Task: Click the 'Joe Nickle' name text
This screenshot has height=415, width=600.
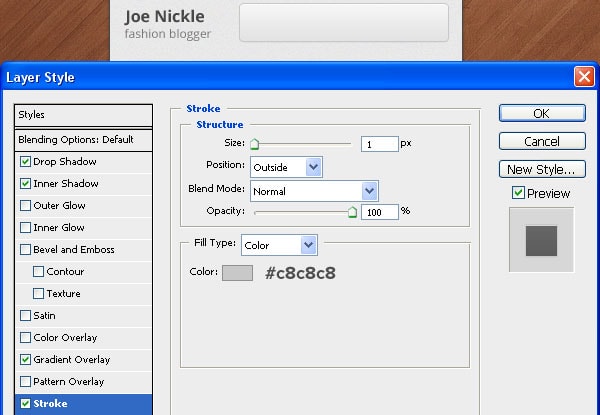Action: pyautogui.click(x=165, y=16)
